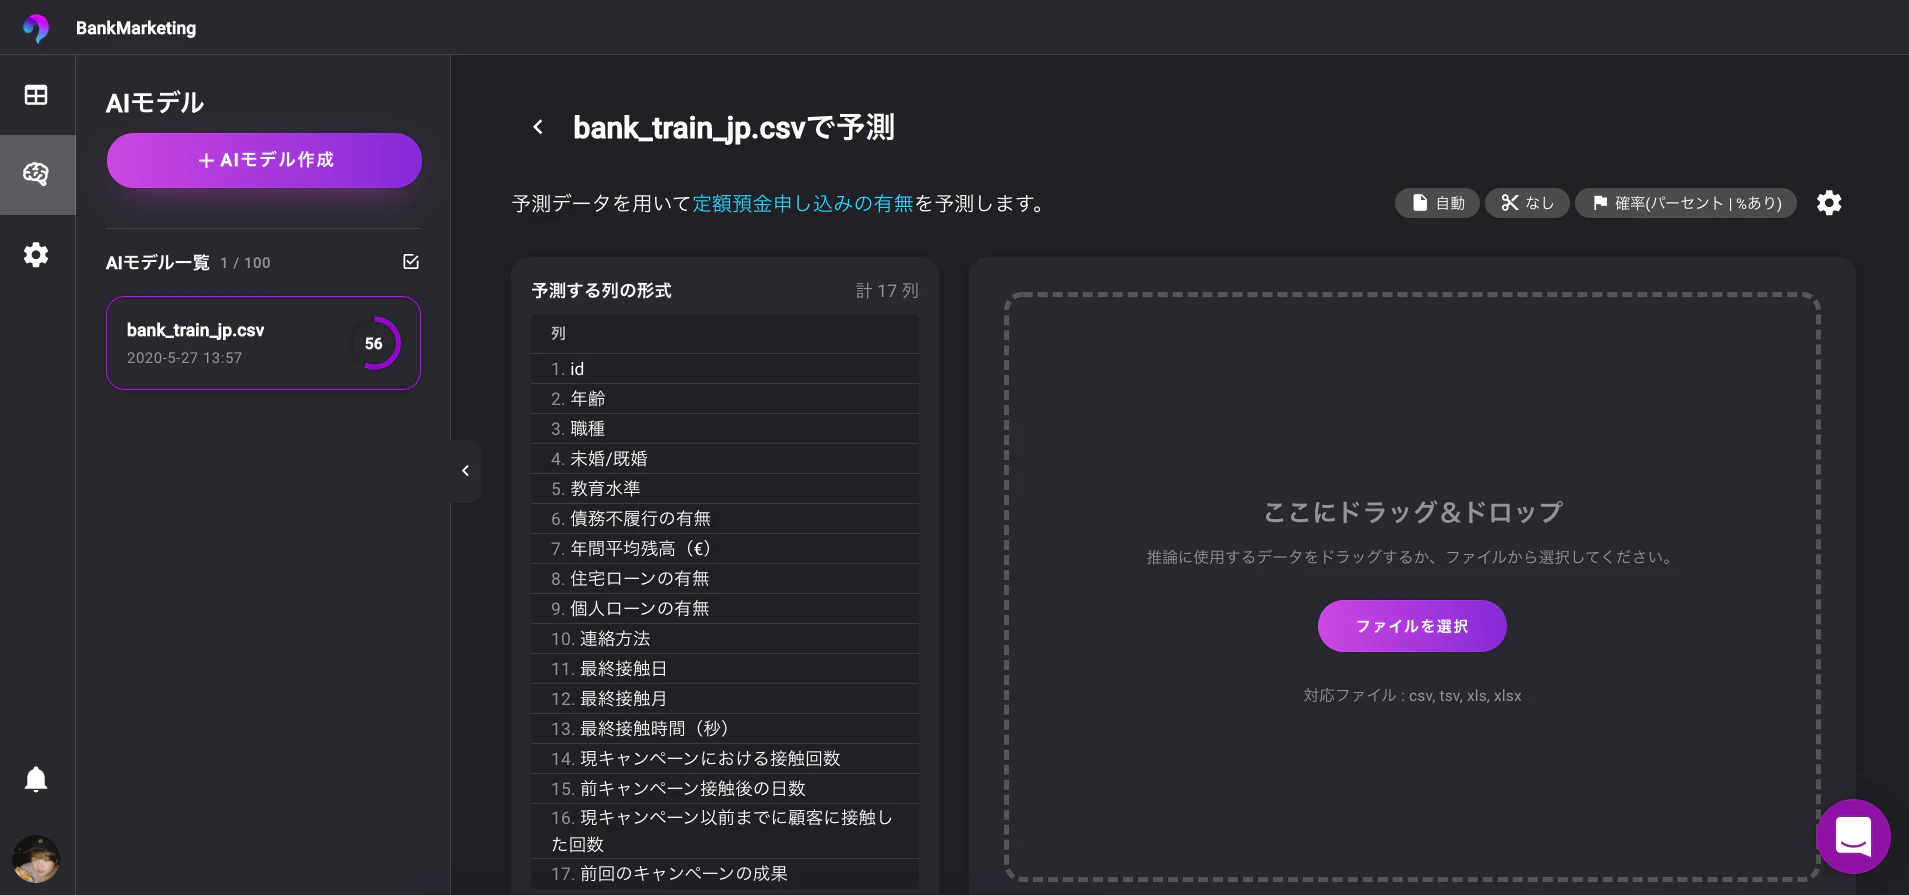Go back with the left arrow
Image resolution: width=1909 pixels, height=895 pixels.
[538, 127]
